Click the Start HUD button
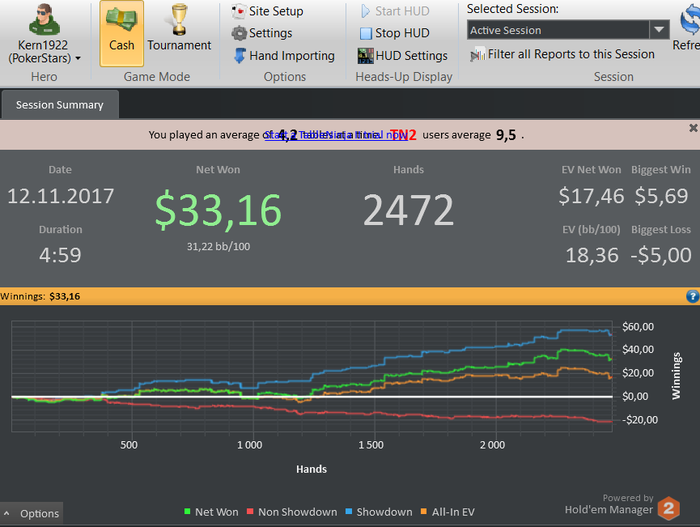This screenshot has width=700, height=527. pyautogui.click(x=395, y=11)
